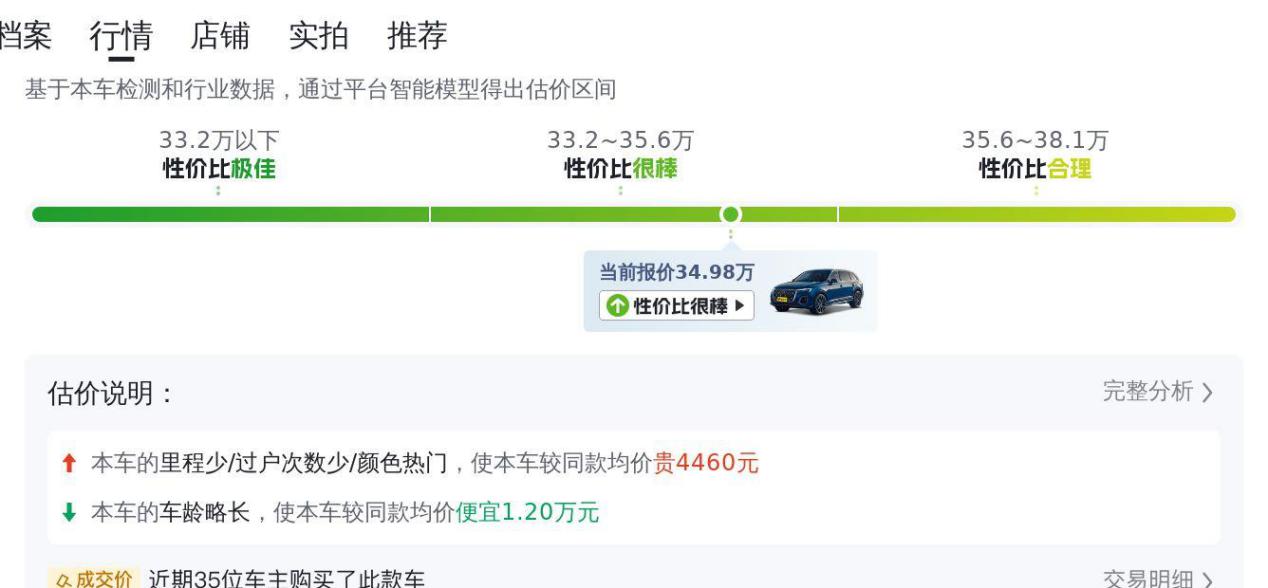Click the green down arrow price factor icon
Viewport: 1268px width, 588px height.
click(69, 513)
